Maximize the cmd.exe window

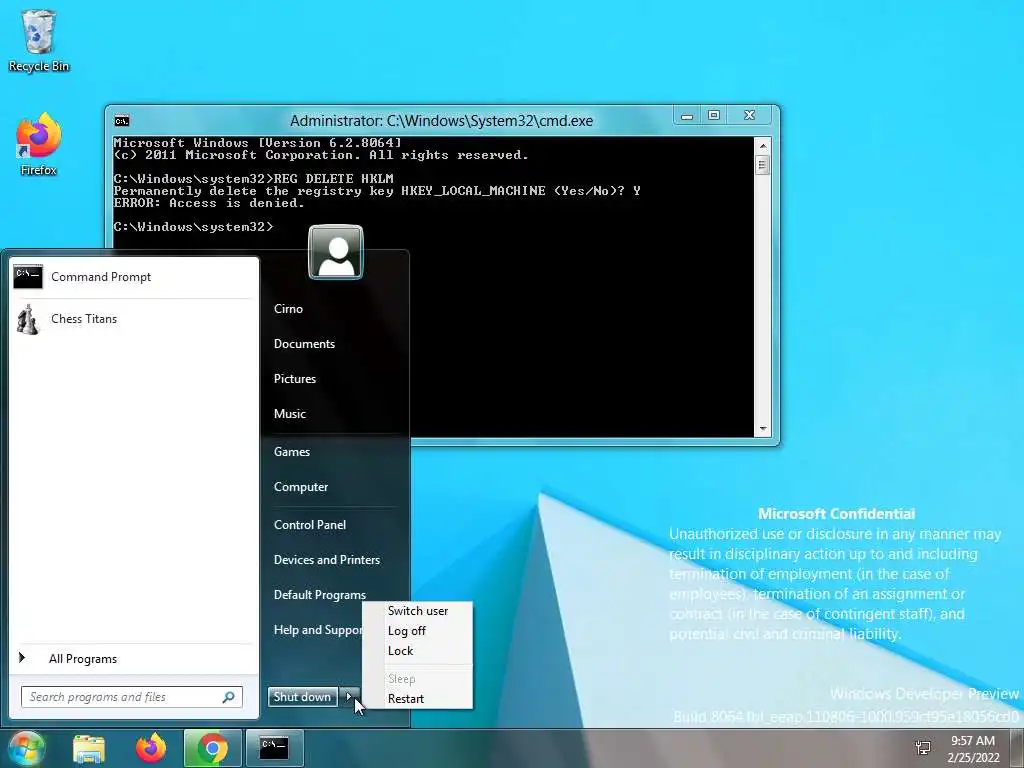(x=714, y=116)
